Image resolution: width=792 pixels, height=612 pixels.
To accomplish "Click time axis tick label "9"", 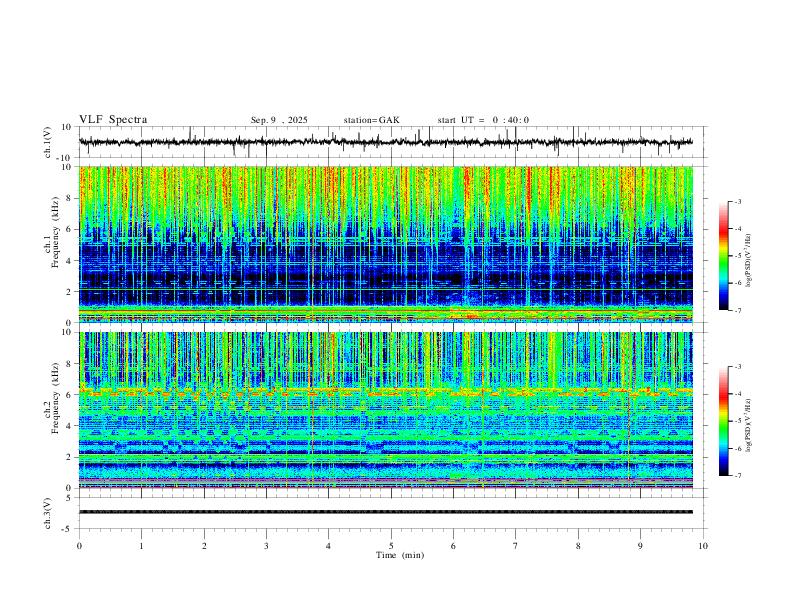I will coord(640,546).
